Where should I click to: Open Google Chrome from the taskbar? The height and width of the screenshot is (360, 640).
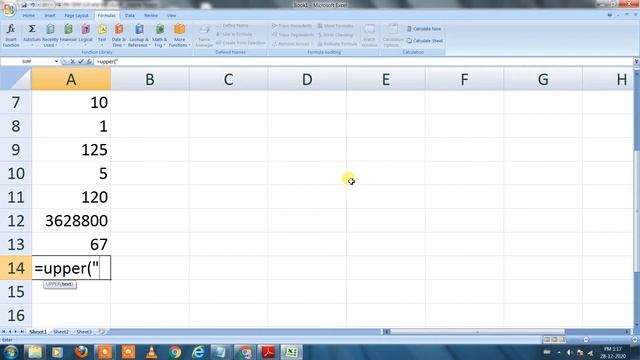pos(175,352)
